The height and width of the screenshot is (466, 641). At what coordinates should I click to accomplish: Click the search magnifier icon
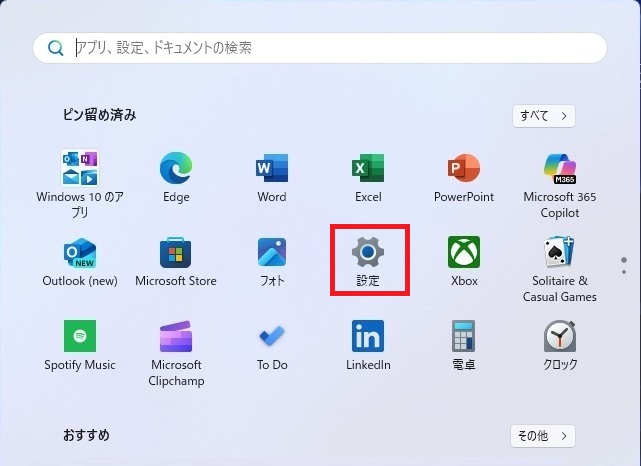coord(55,48)
